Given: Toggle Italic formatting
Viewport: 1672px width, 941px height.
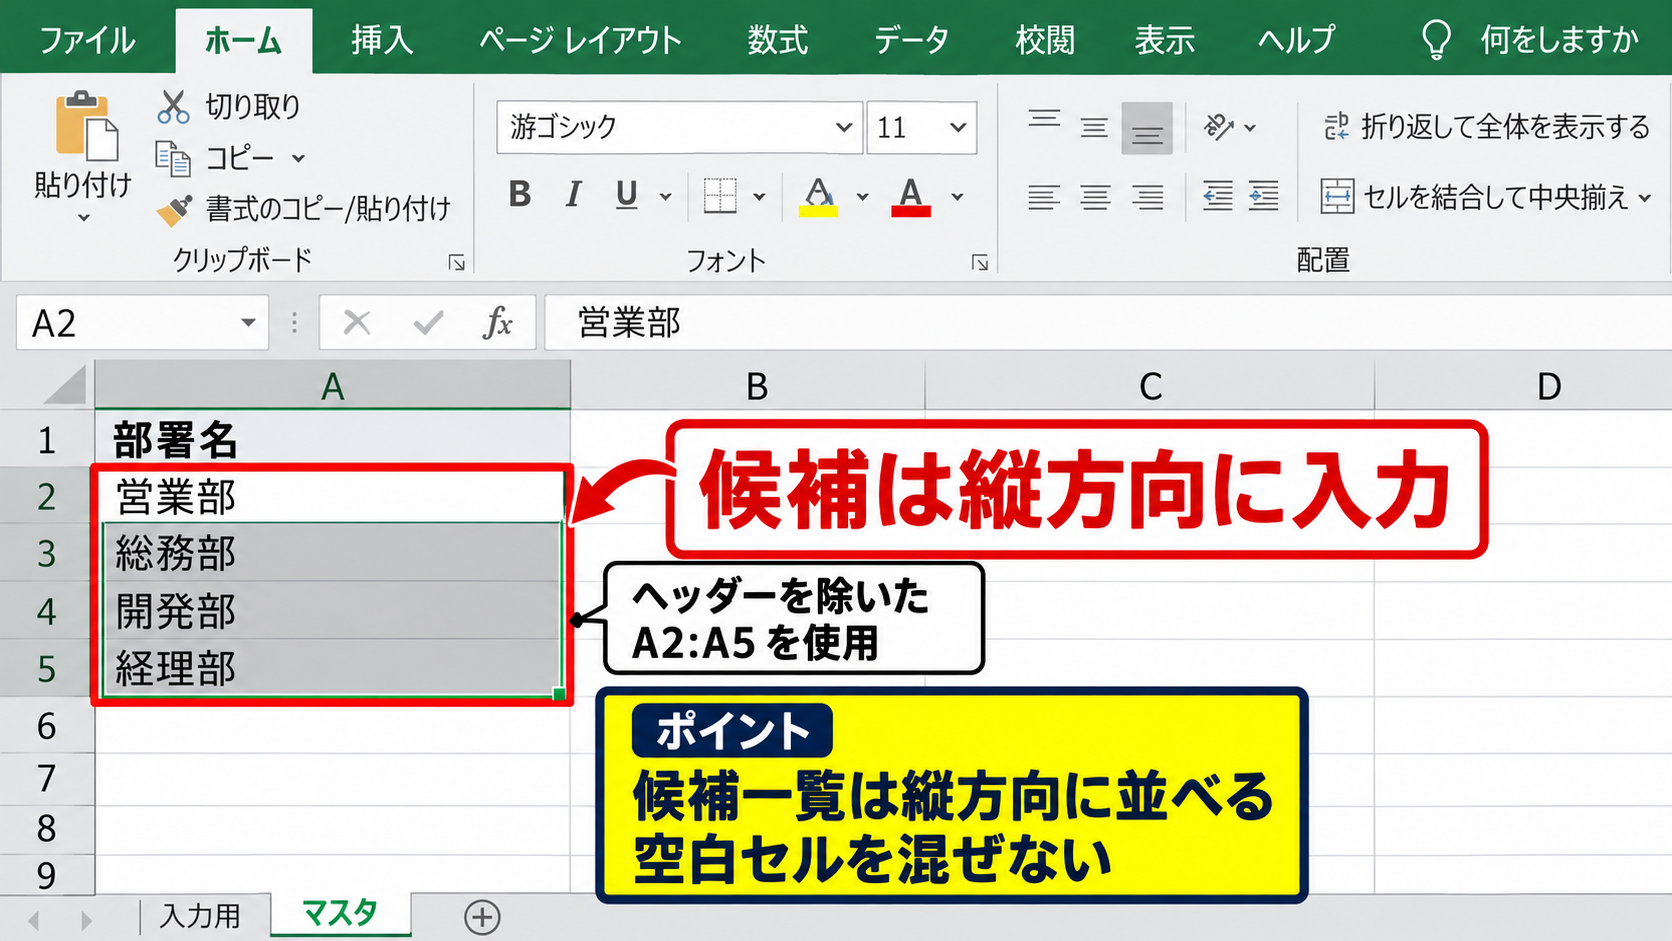Looking at the screenshot, I should coord(573,194).
